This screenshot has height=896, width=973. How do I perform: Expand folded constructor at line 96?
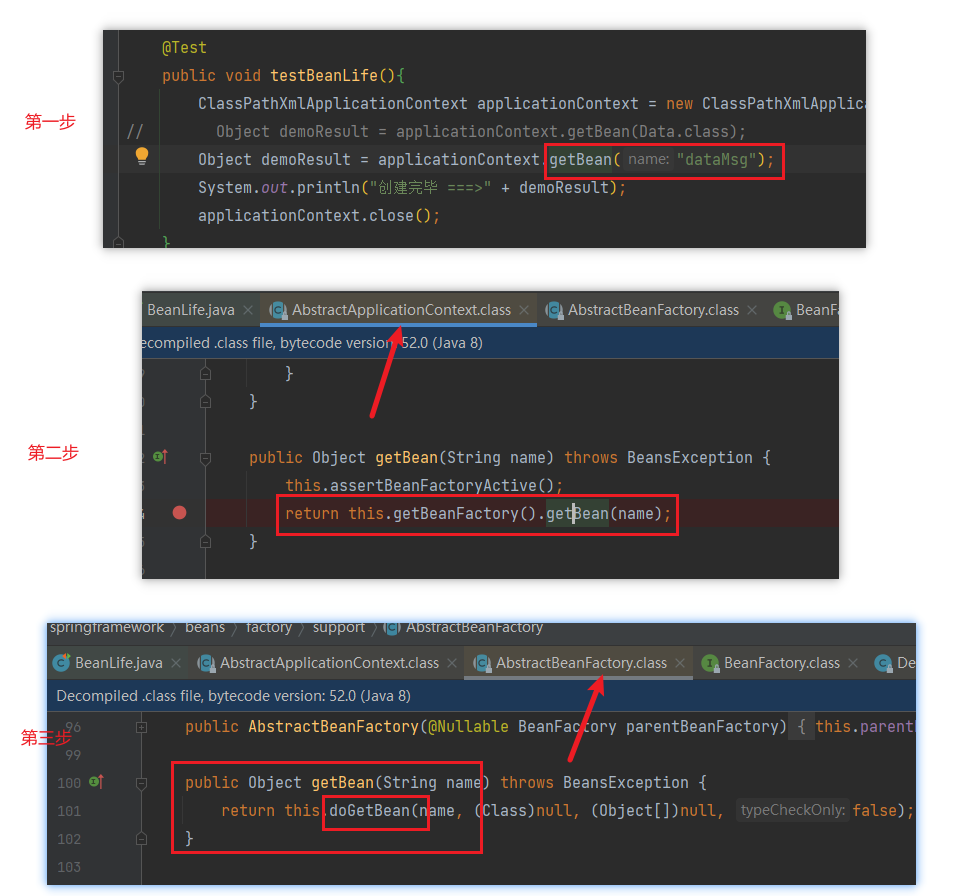point(141,727)
